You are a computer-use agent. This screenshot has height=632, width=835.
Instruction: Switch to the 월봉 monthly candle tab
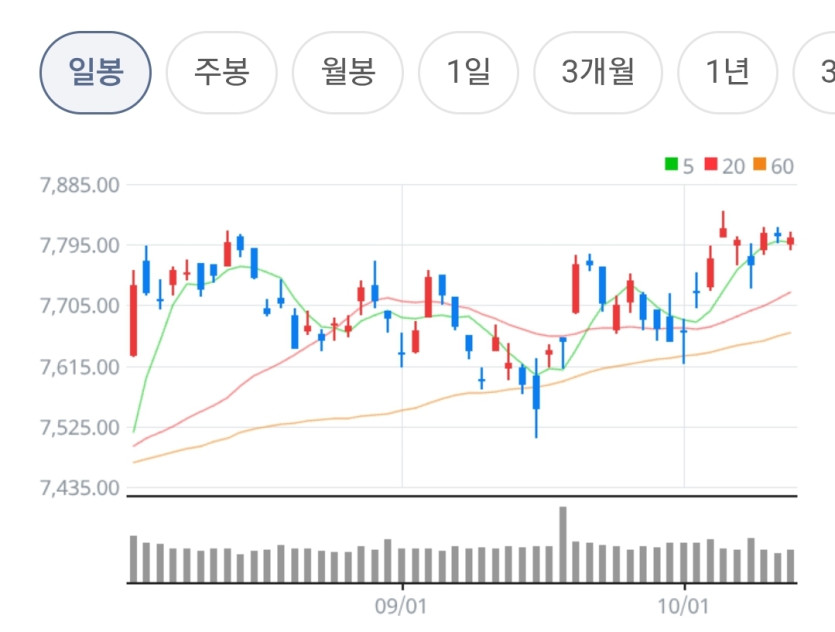(348, 72)
